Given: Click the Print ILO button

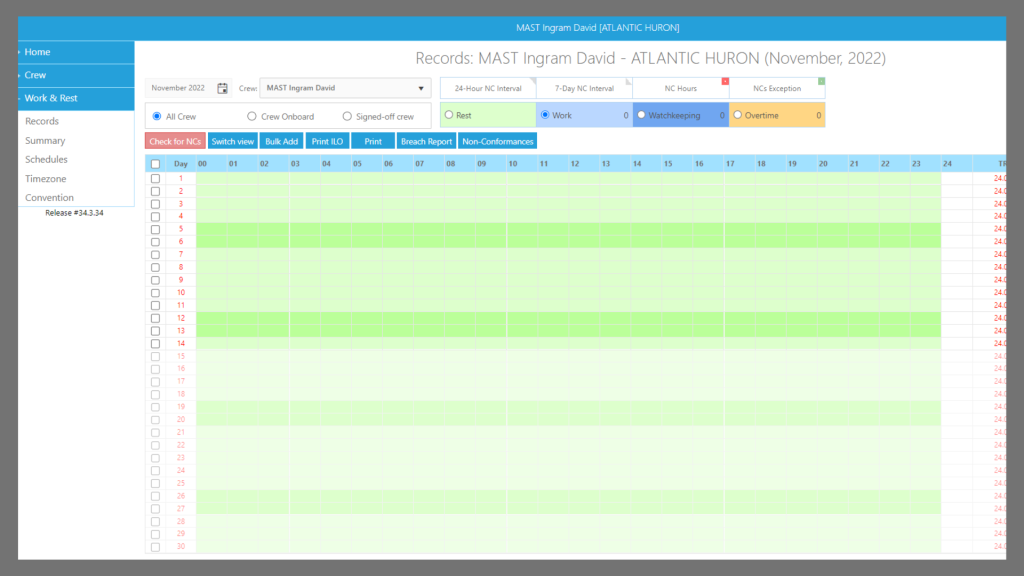Looking at the screenshot, I should (x=327, y=141).
